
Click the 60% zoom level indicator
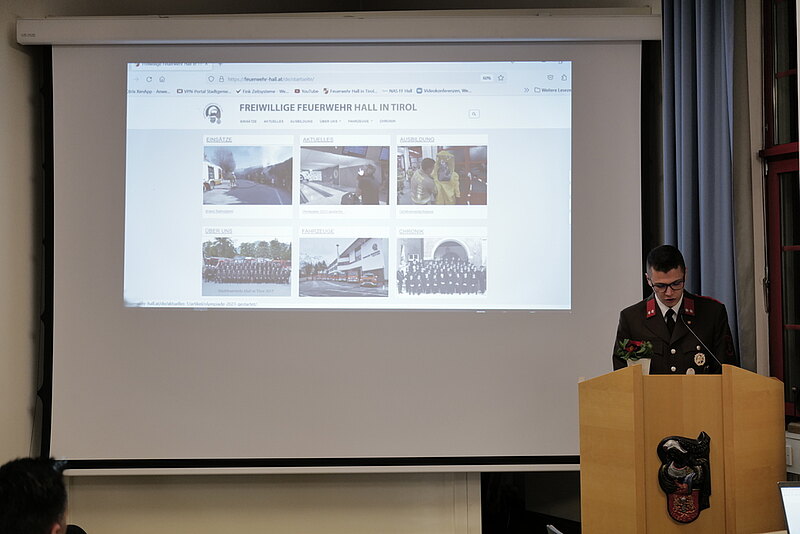487,78
